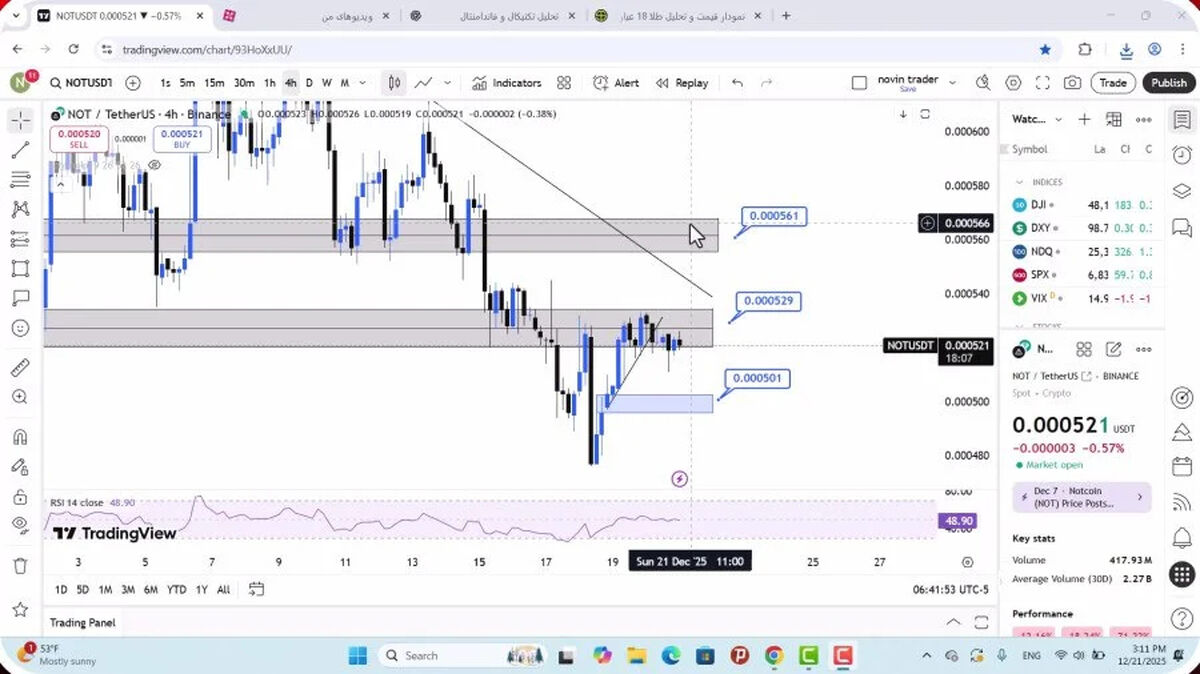The height and width of the screenshot is (674, 1200).
Task: Open the chats panel icon
Action: tap(1182, 227)
